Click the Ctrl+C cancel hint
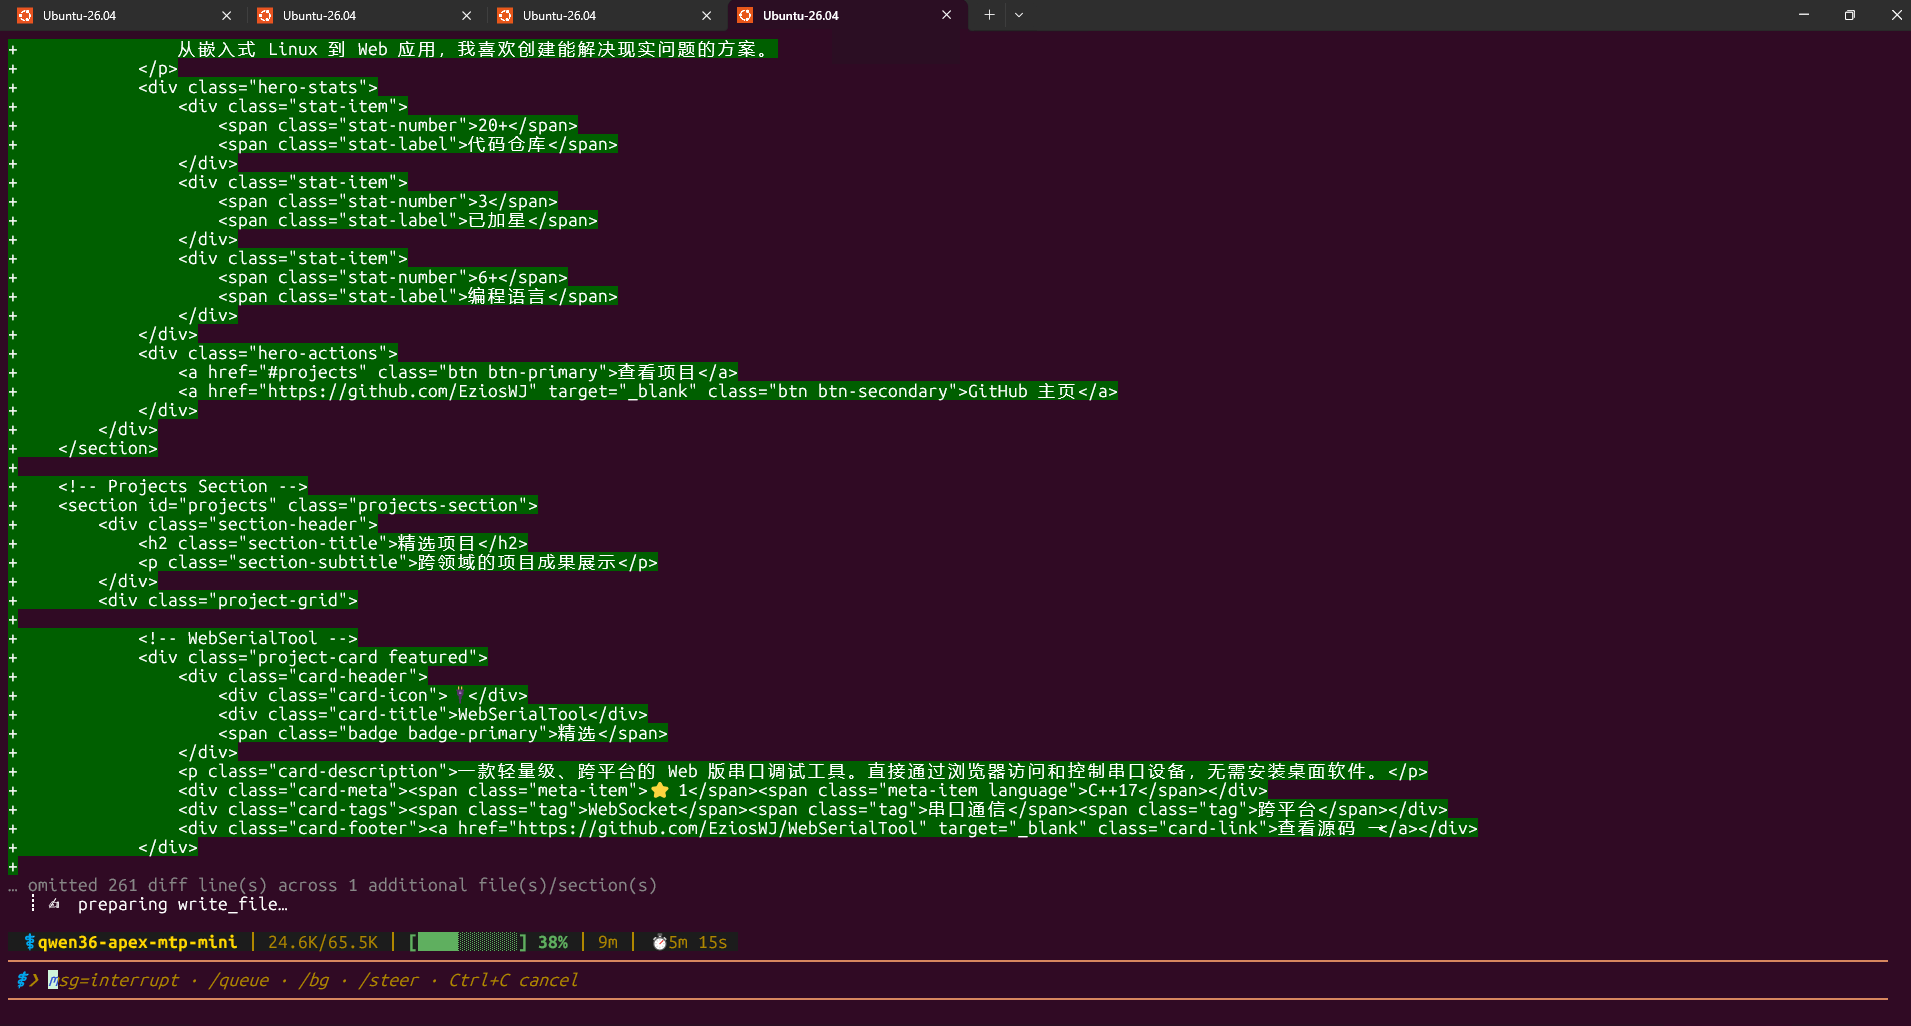Image resolution: width=1911 pixels, height=1026 pixels. click(513, 980)
